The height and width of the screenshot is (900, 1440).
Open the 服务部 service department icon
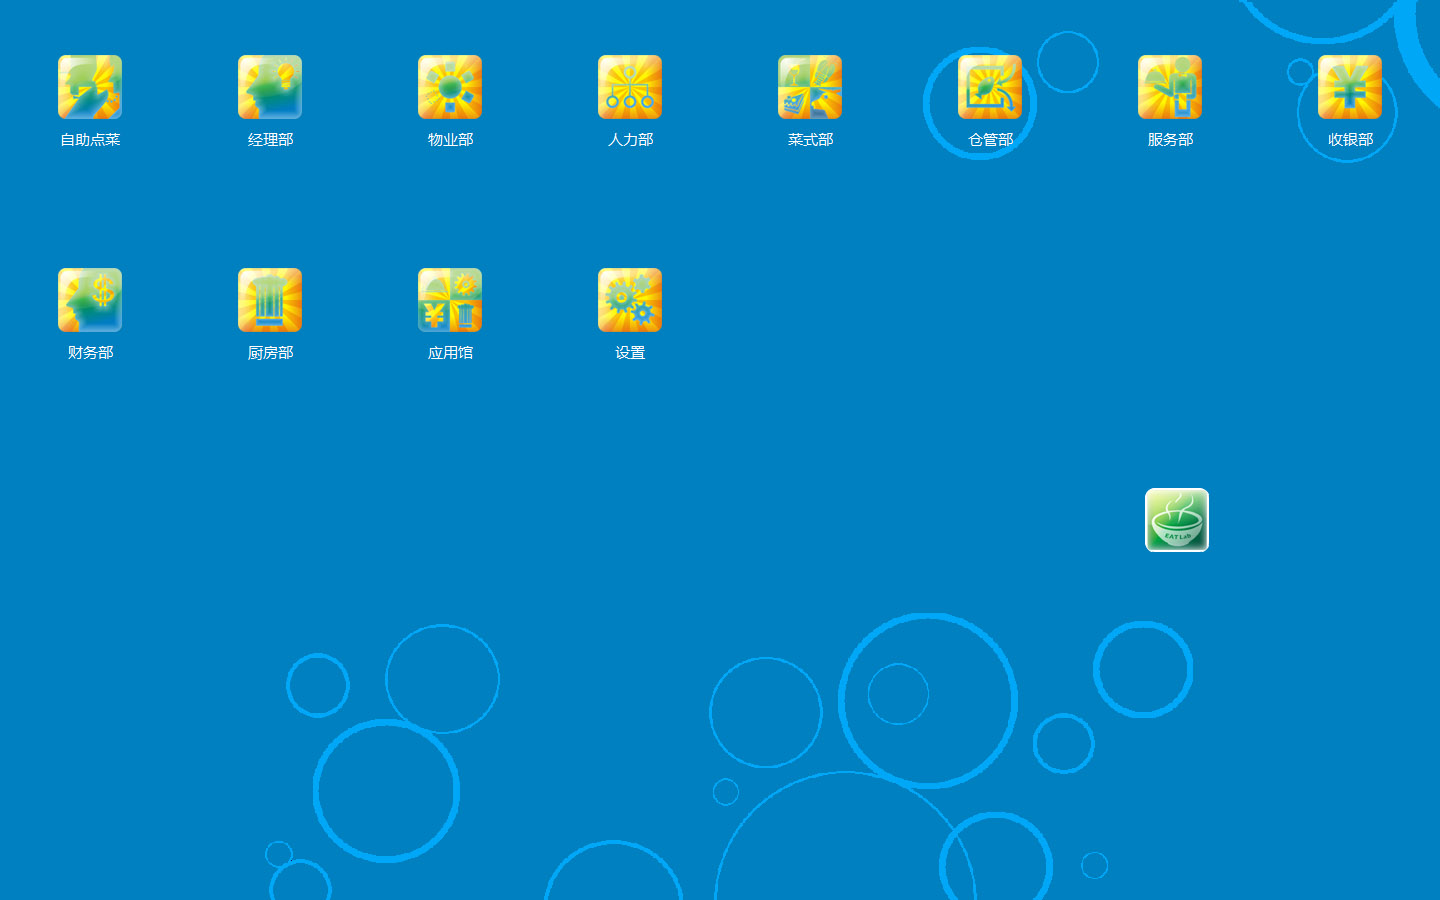(x=1170, y=87)
